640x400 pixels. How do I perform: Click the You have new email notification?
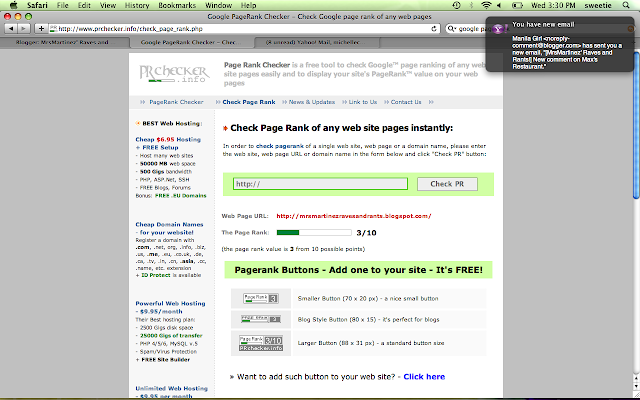pyautogui.click(x=559, y=44)
